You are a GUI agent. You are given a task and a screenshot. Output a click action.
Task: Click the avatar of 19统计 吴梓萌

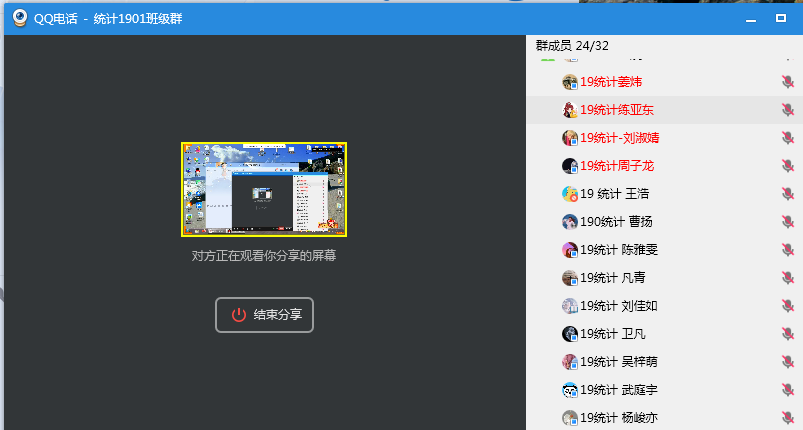tap(570, 362)
